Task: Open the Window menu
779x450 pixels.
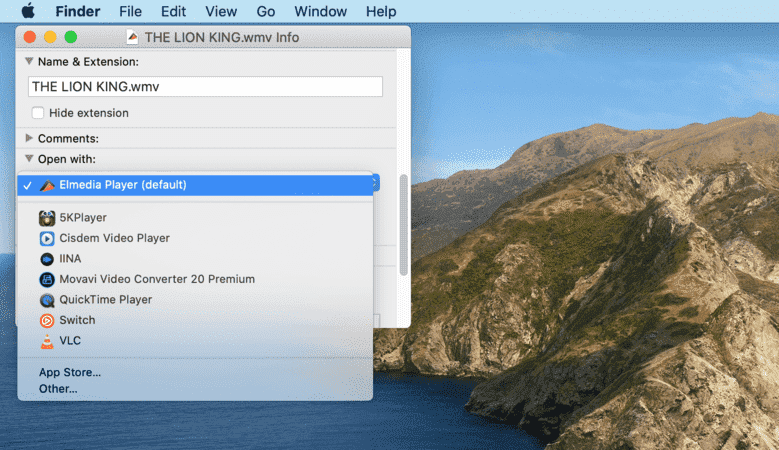Action: (x=320, y=11)
